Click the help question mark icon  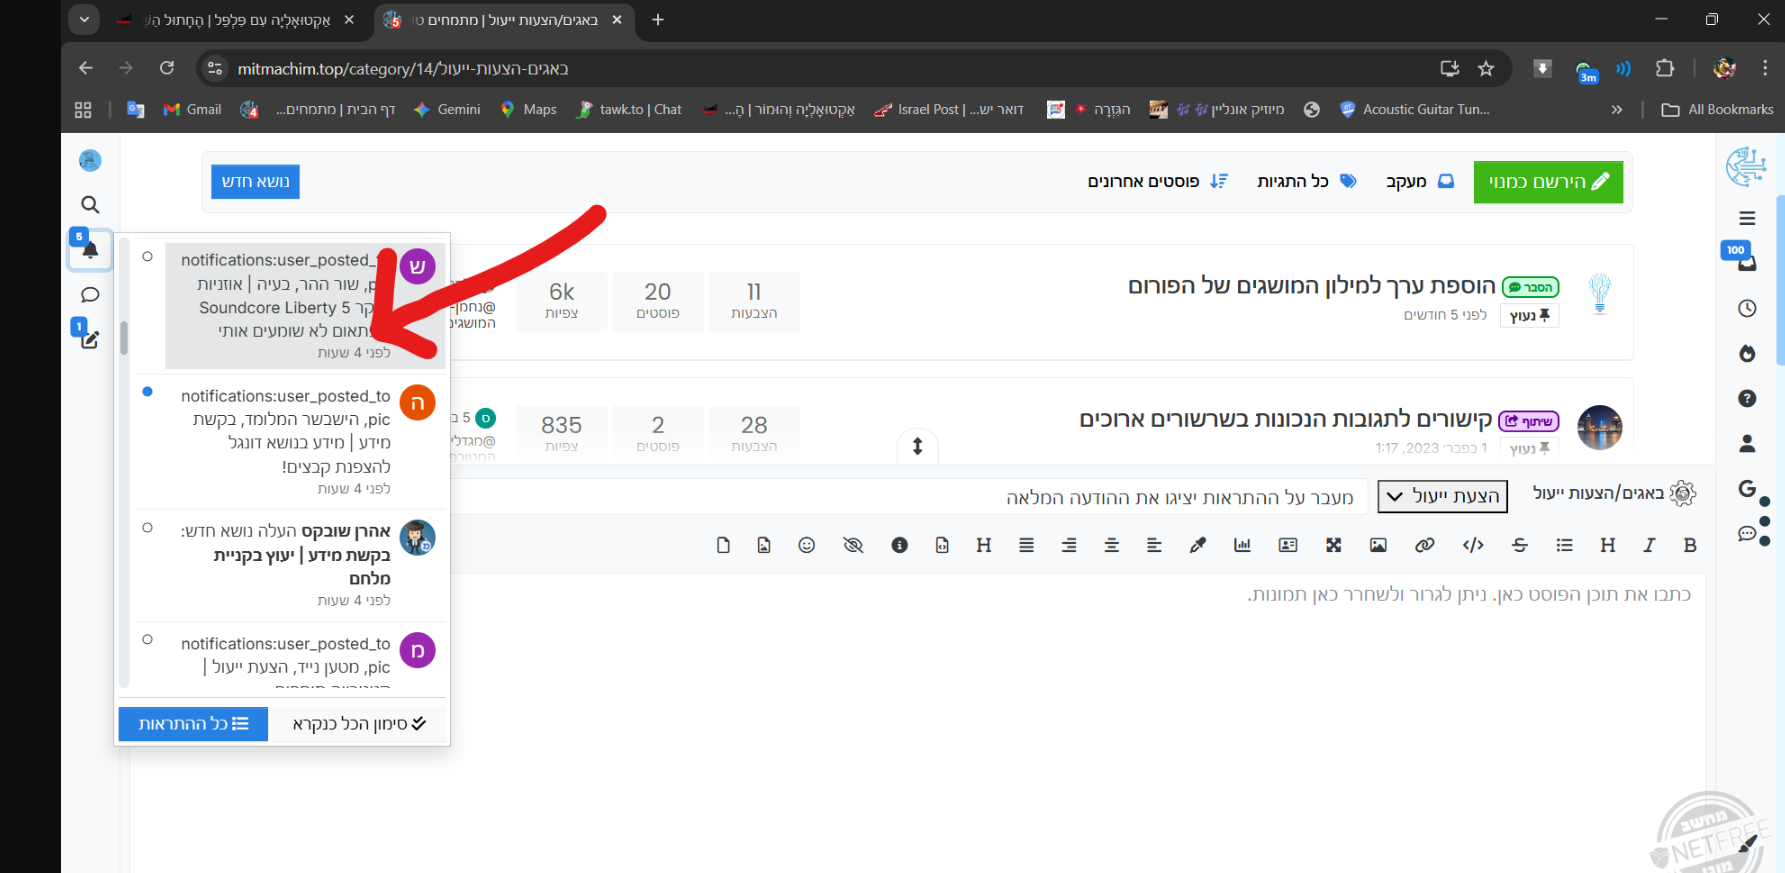1747,398
